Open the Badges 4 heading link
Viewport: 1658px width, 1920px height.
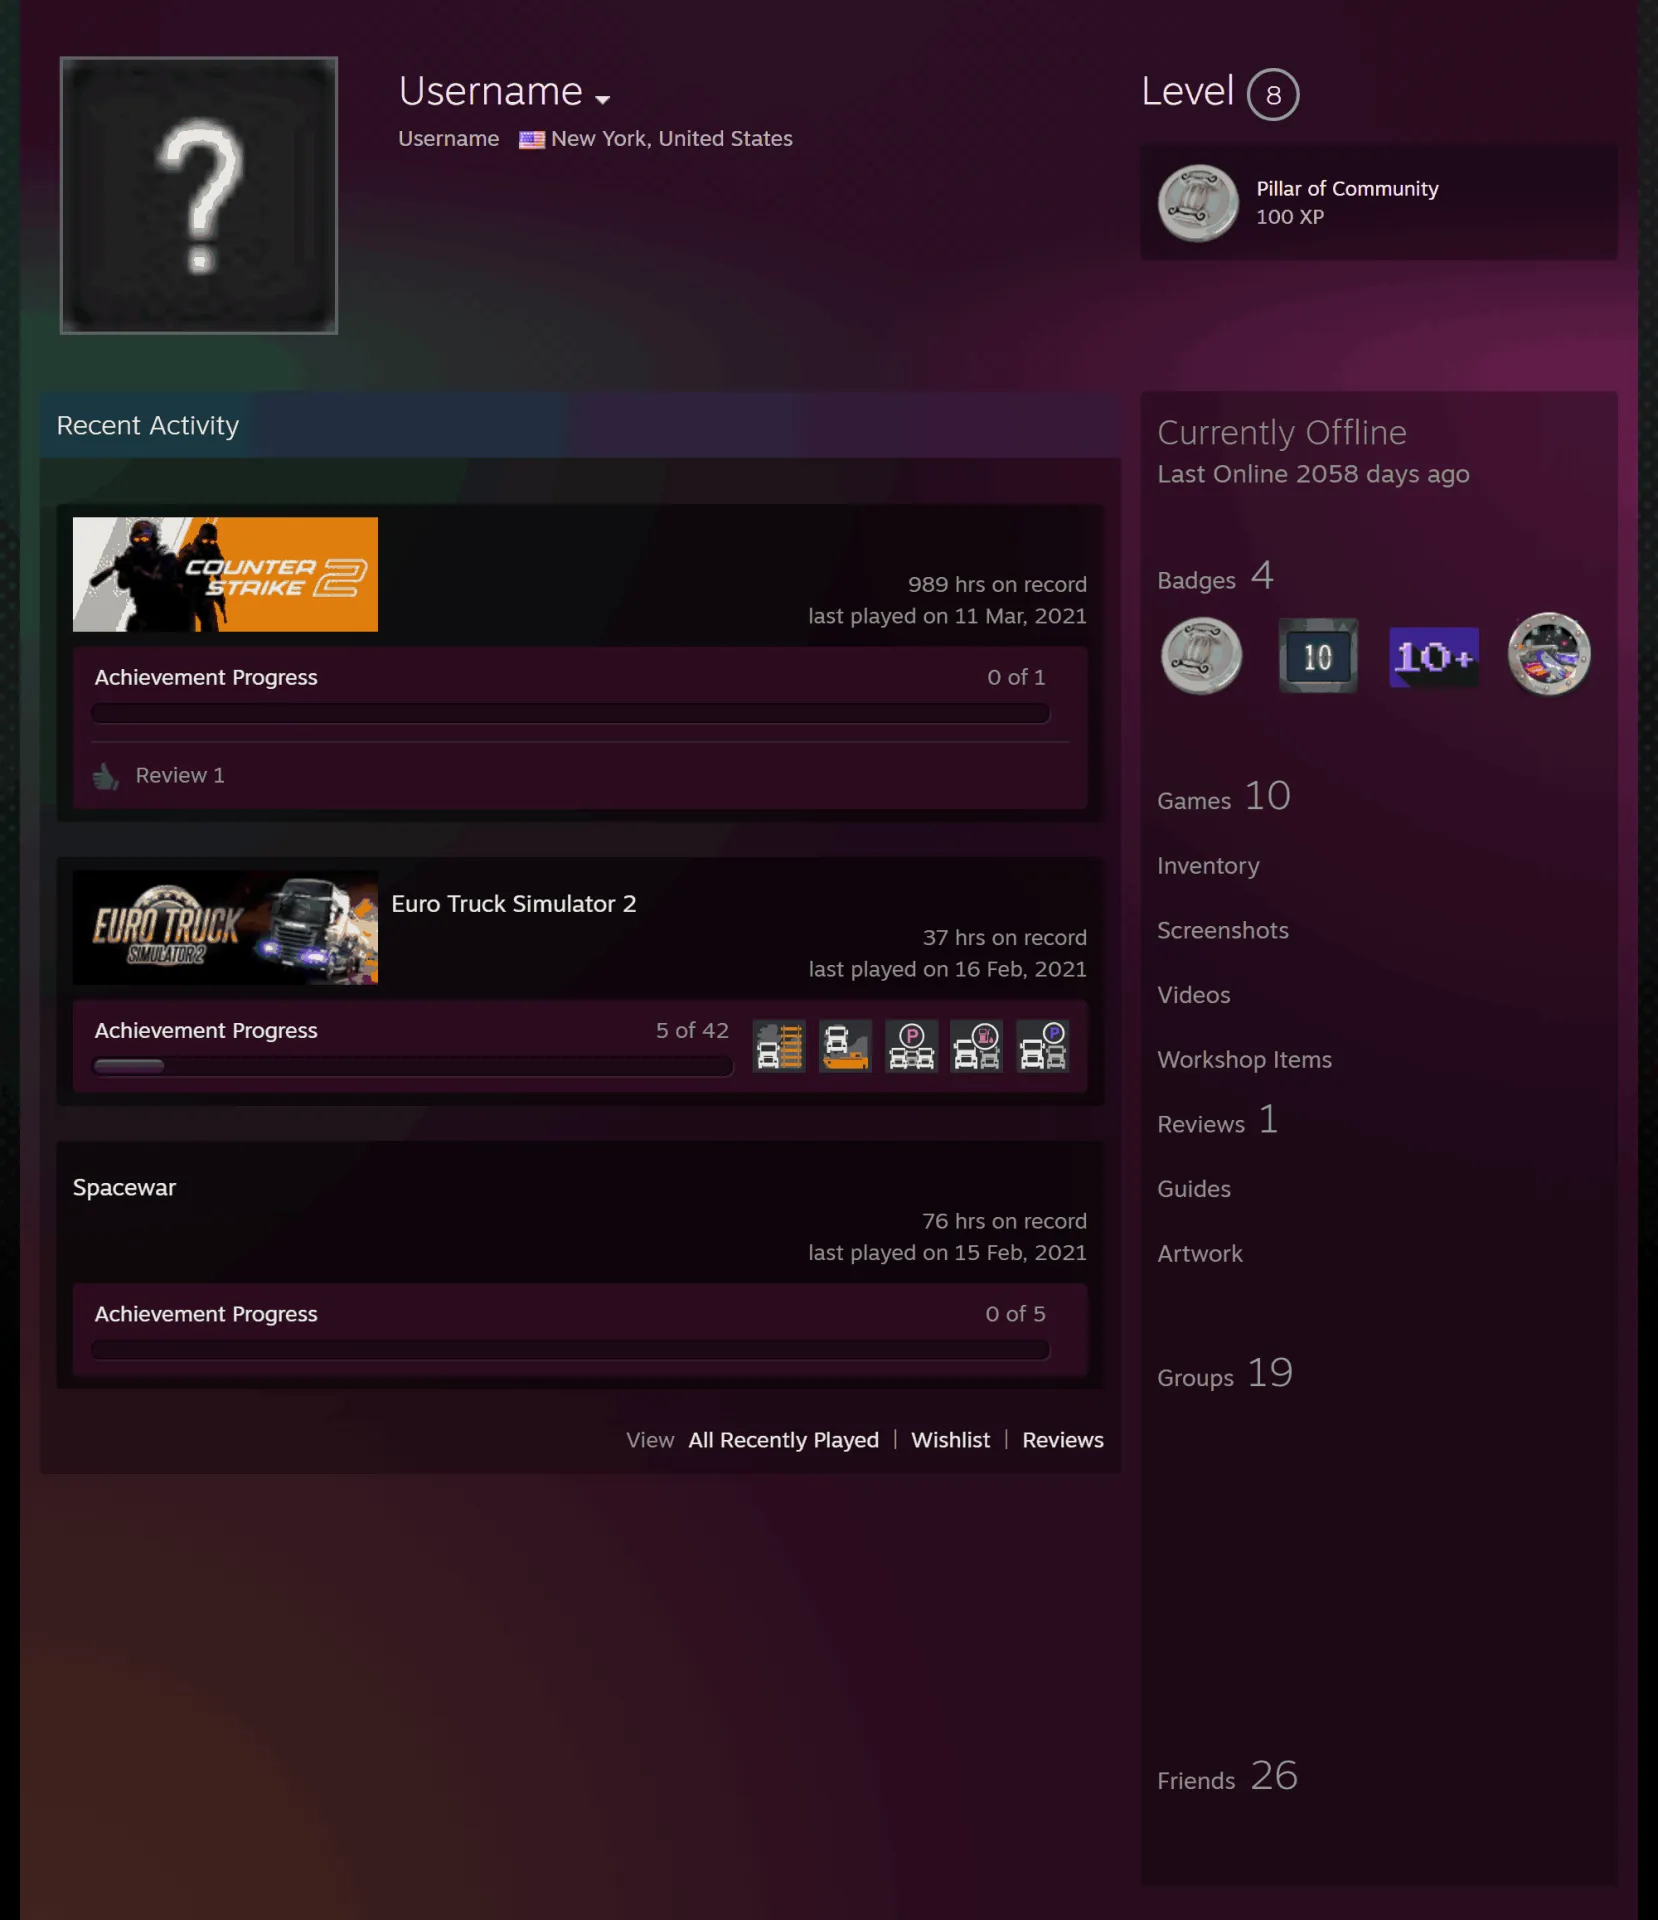pos(1215,577)
